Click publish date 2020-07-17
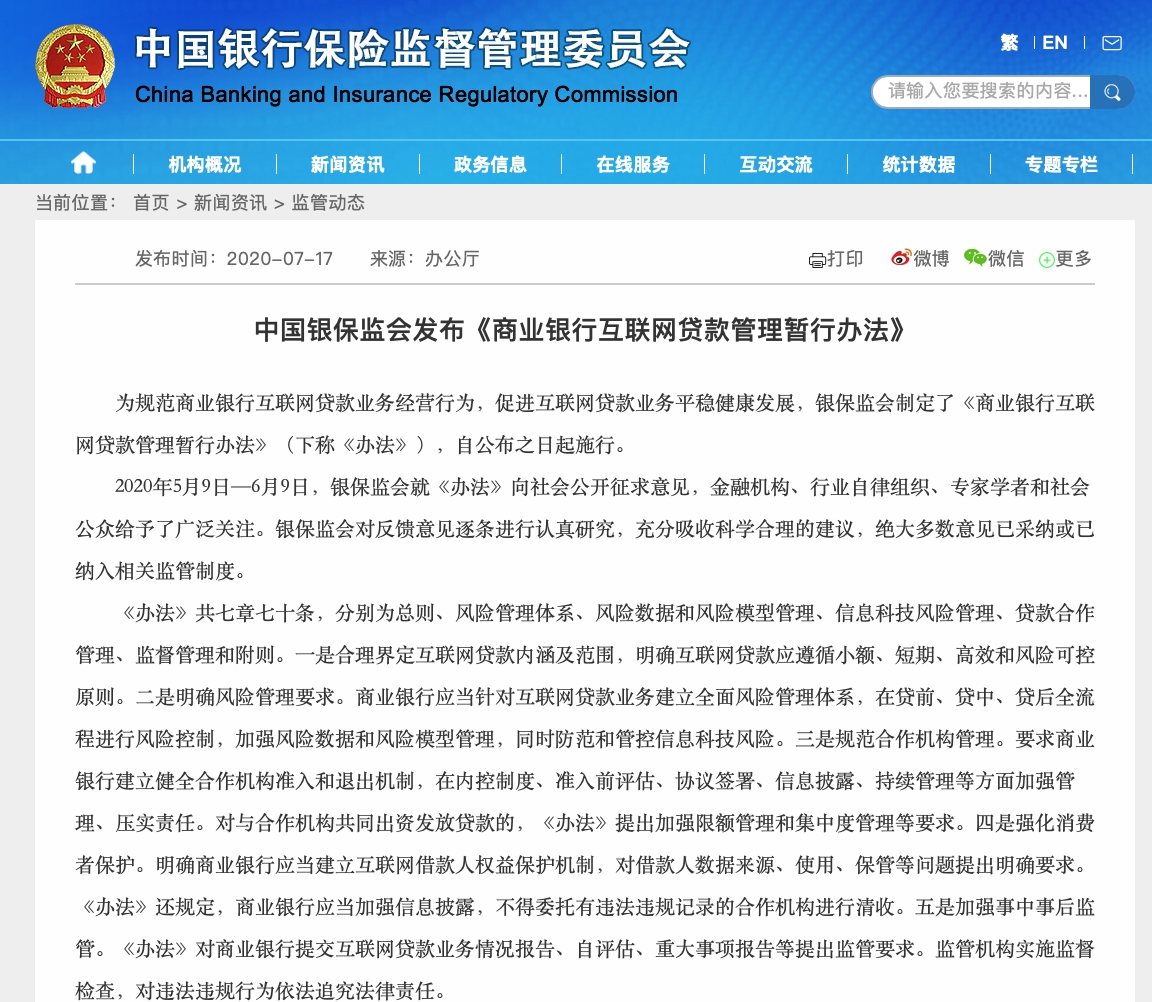Viewport: 1152px width, 1002px height. pos(279,259)
